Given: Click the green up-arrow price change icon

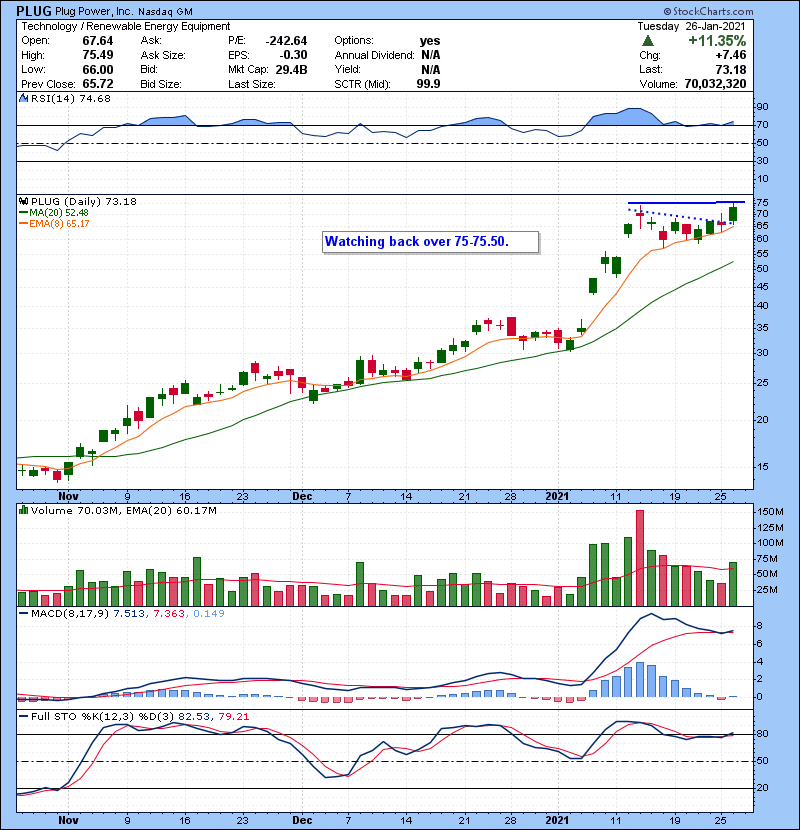Looking at the screenshot, I should click(x=648, y=41).
